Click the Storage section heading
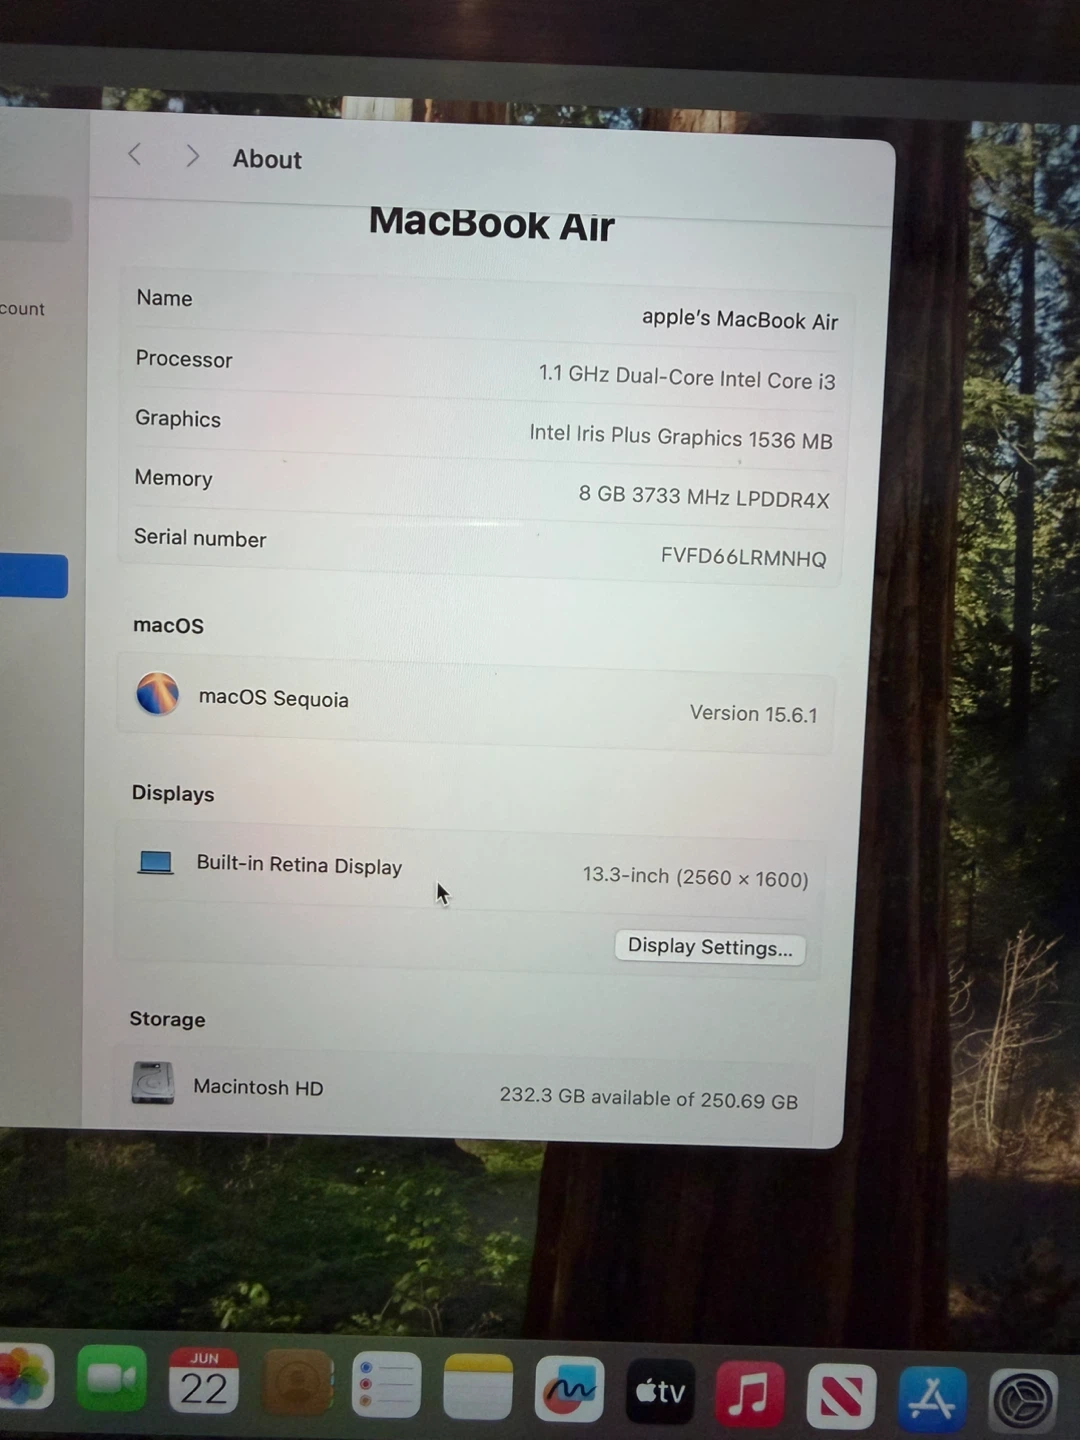1080x1440 pixels. pos(167,1019)
